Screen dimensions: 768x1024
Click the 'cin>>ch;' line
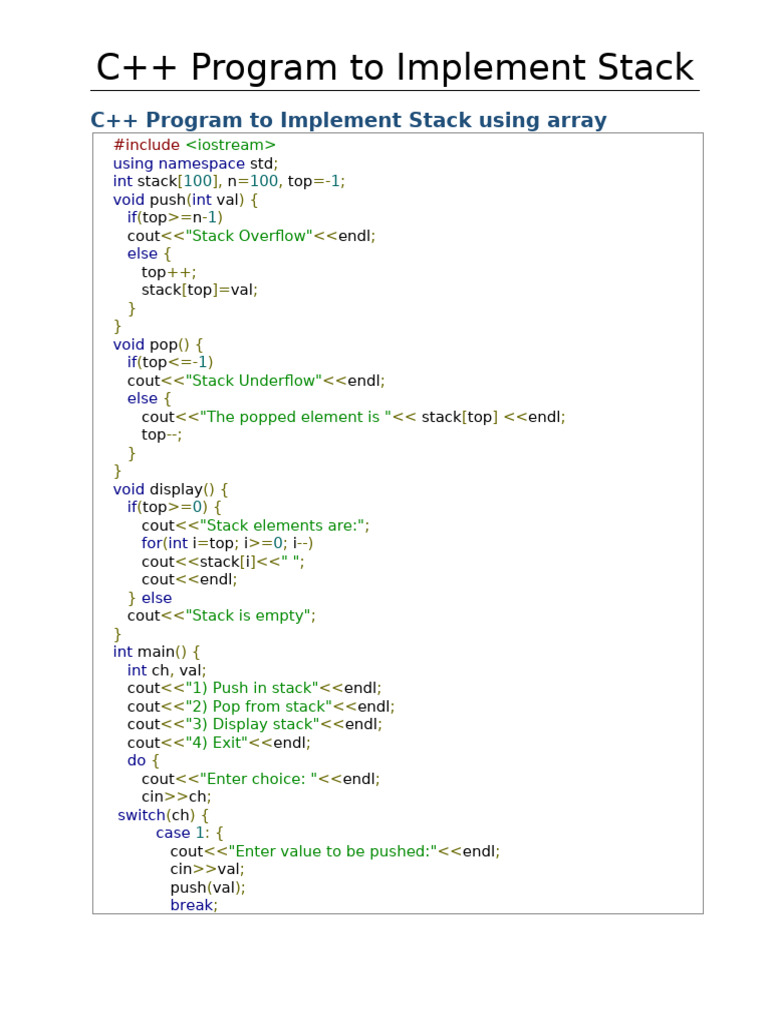tap(176, 797)
